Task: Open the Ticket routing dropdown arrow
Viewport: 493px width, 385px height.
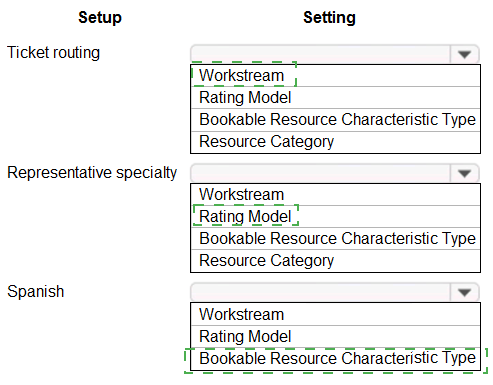Action: (464, 54)
